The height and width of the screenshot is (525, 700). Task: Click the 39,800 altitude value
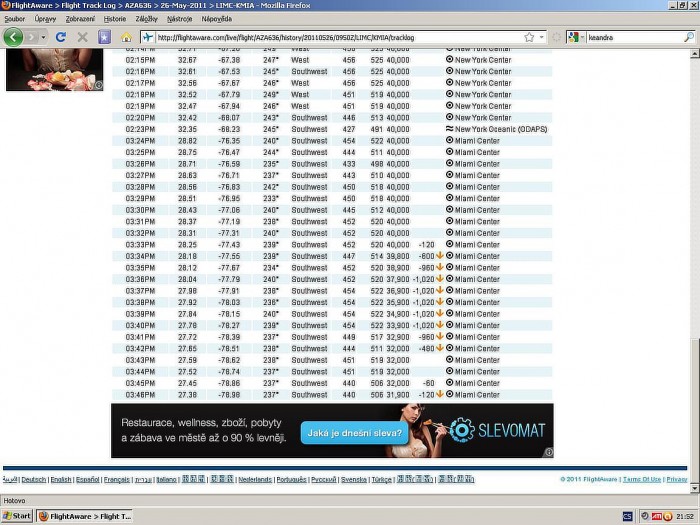[x=398, y=256]
